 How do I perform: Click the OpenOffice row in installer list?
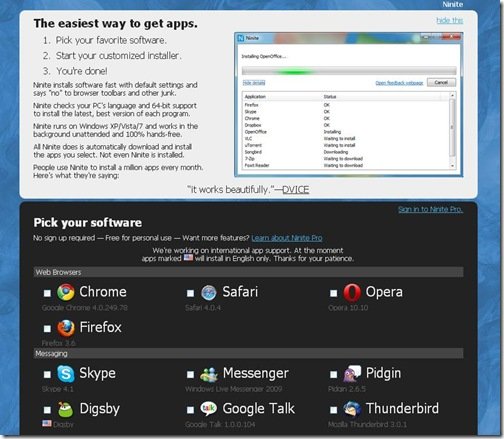(x=347, y=132)
